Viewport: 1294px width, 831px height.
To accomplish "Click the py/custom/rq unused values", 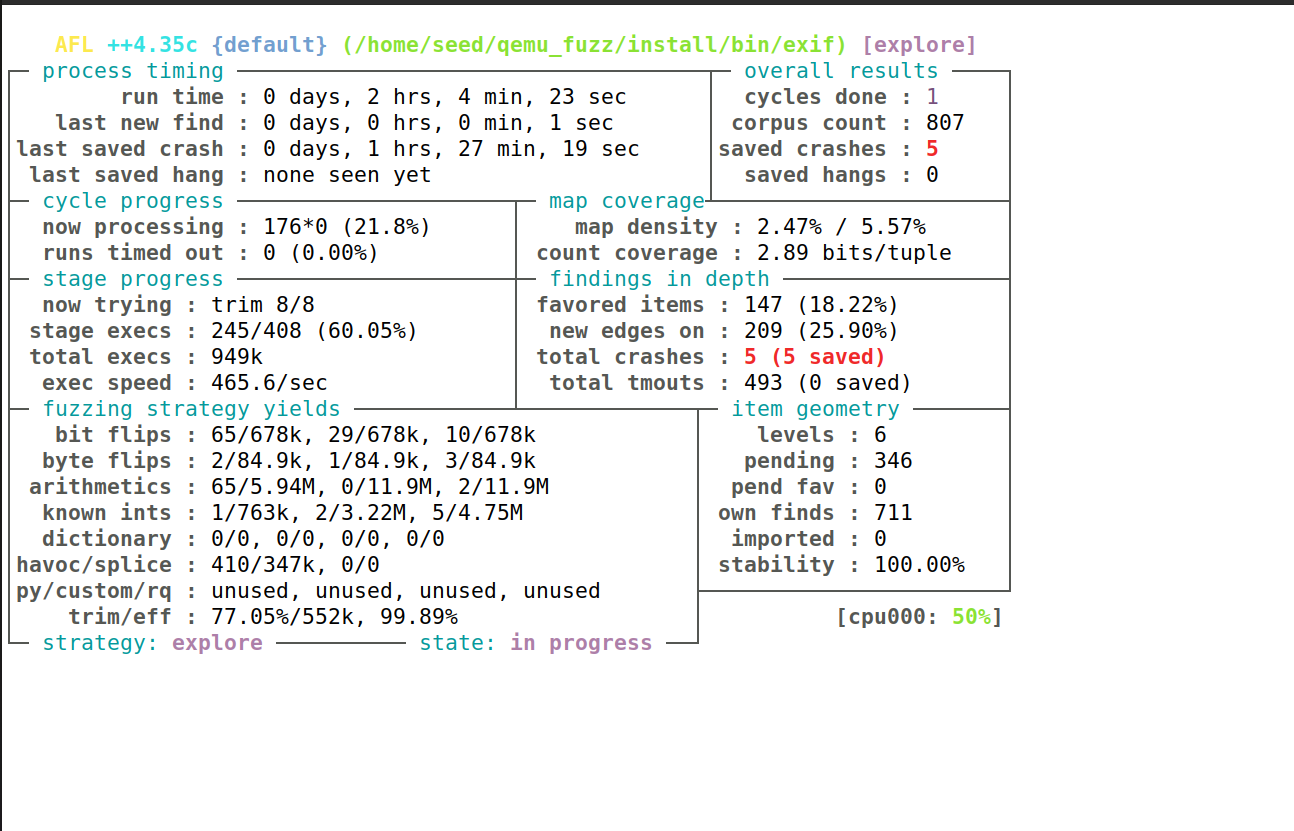I will pos(406,591).
